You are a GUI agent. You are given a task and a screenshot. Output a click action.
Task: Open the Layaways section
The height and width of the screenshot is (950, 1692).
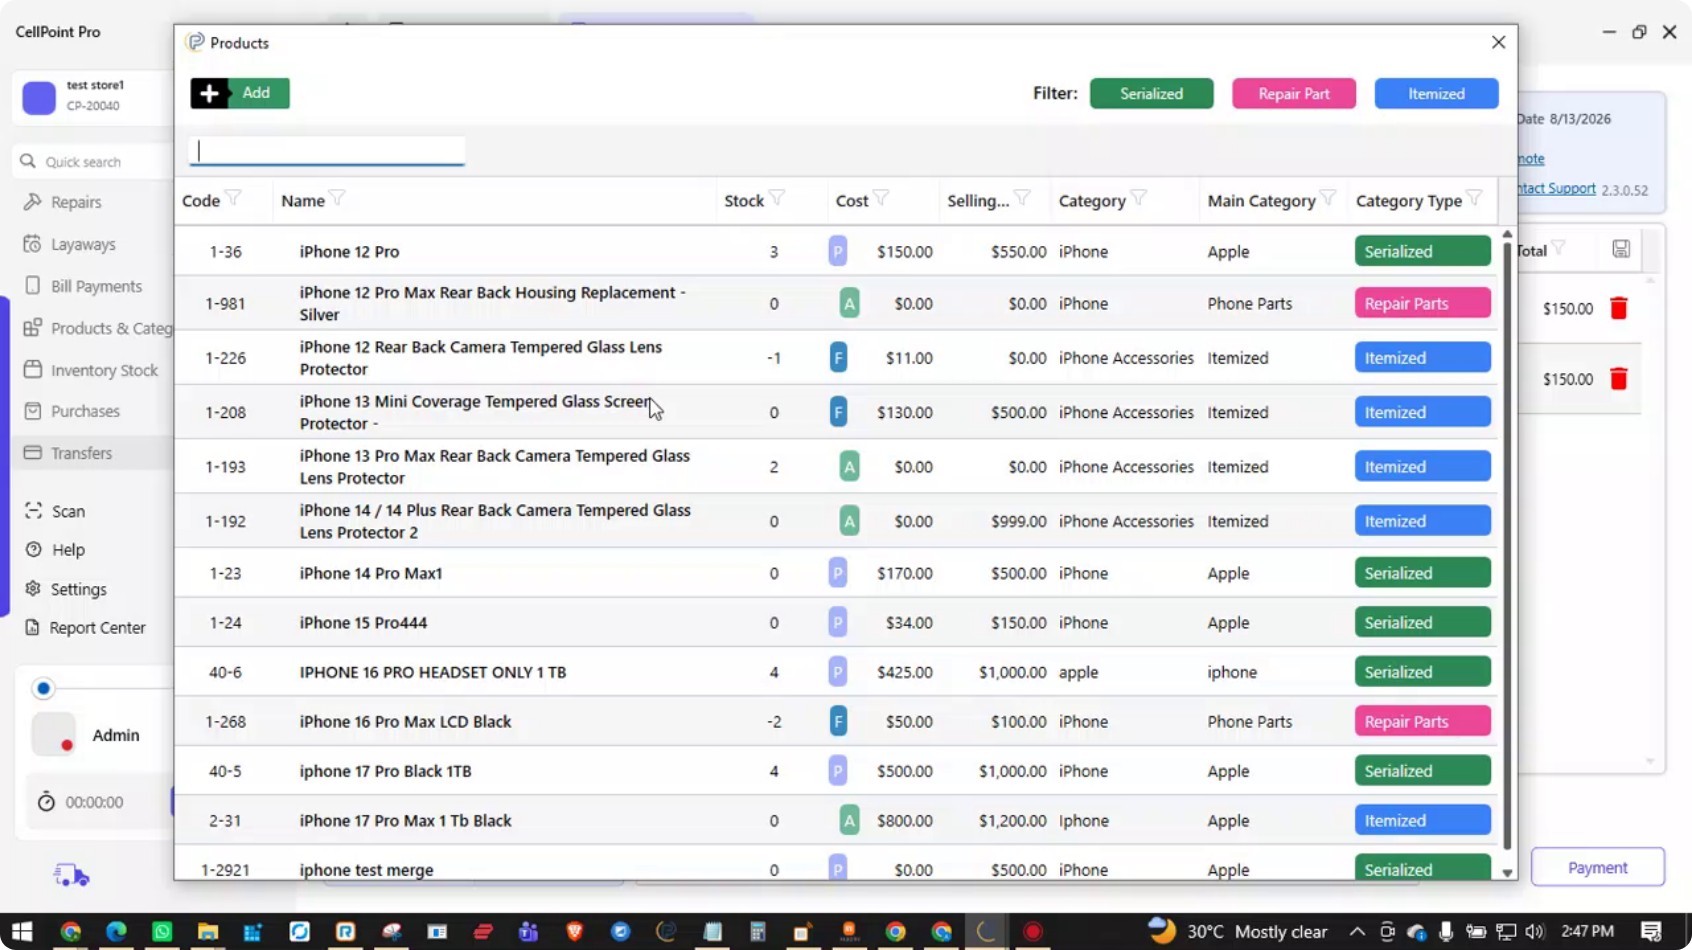point(83,244)
